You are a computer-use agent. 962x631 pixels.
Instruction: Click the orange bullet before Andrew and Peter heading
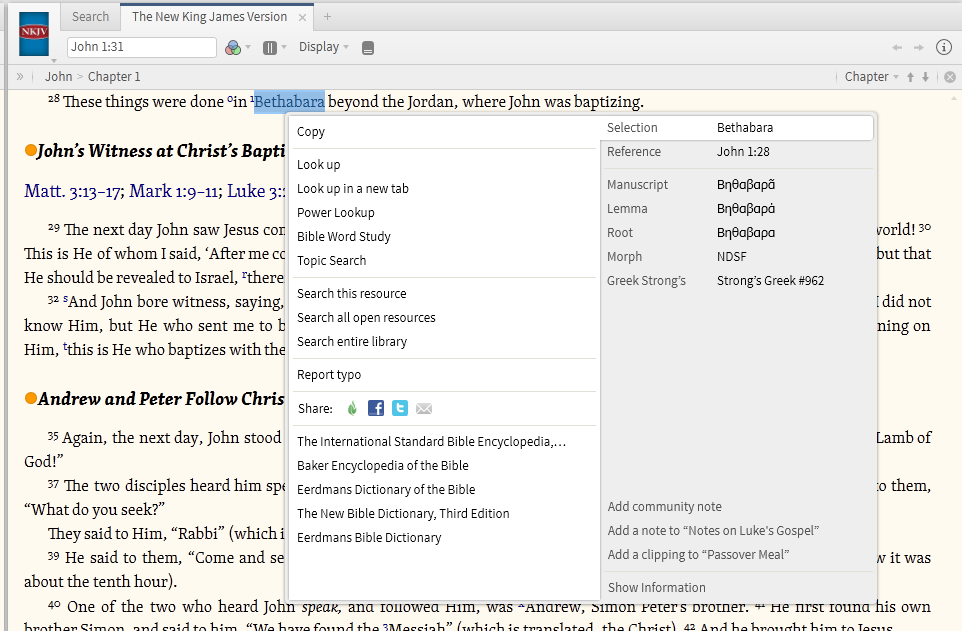(30, 398)
